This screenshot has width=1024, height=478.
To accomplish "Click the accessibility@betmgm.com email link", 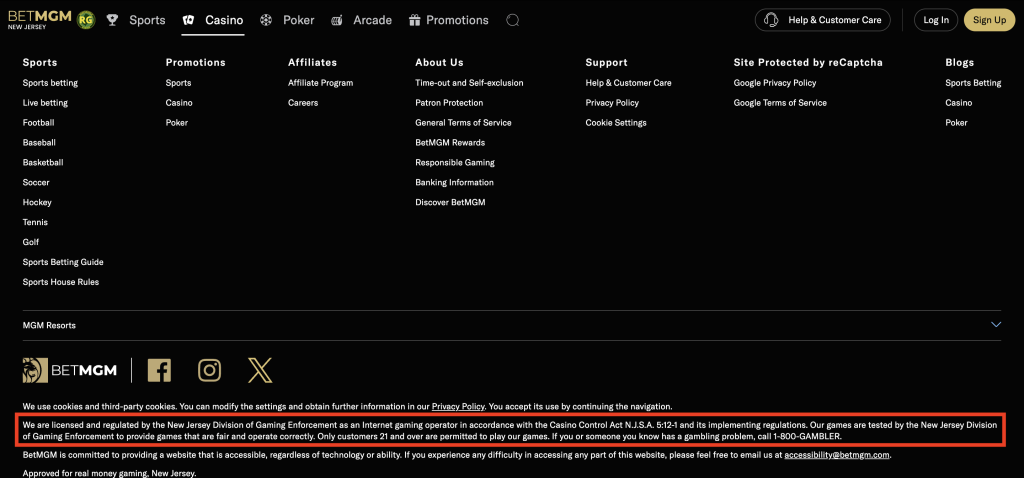I will coord(837,454).
